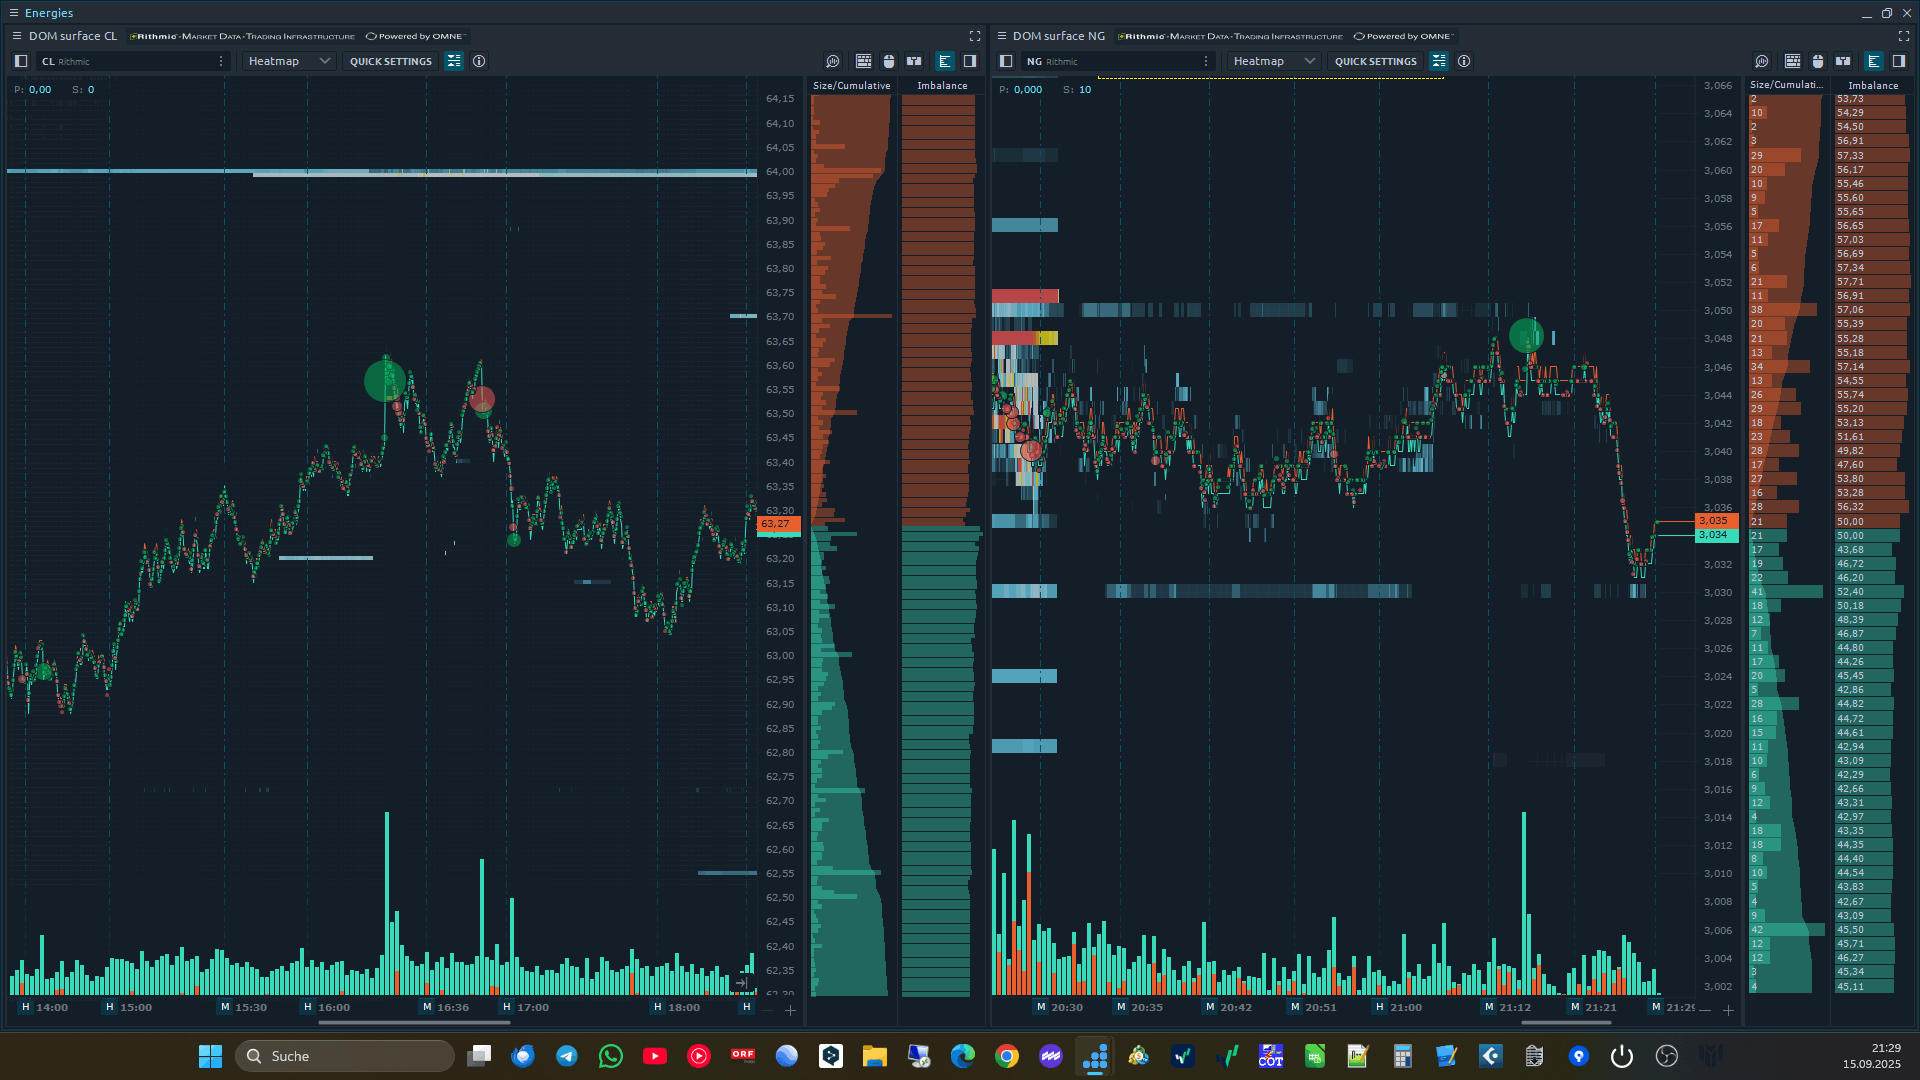Maximize the DOM surface CL panel

click(975, 36)
